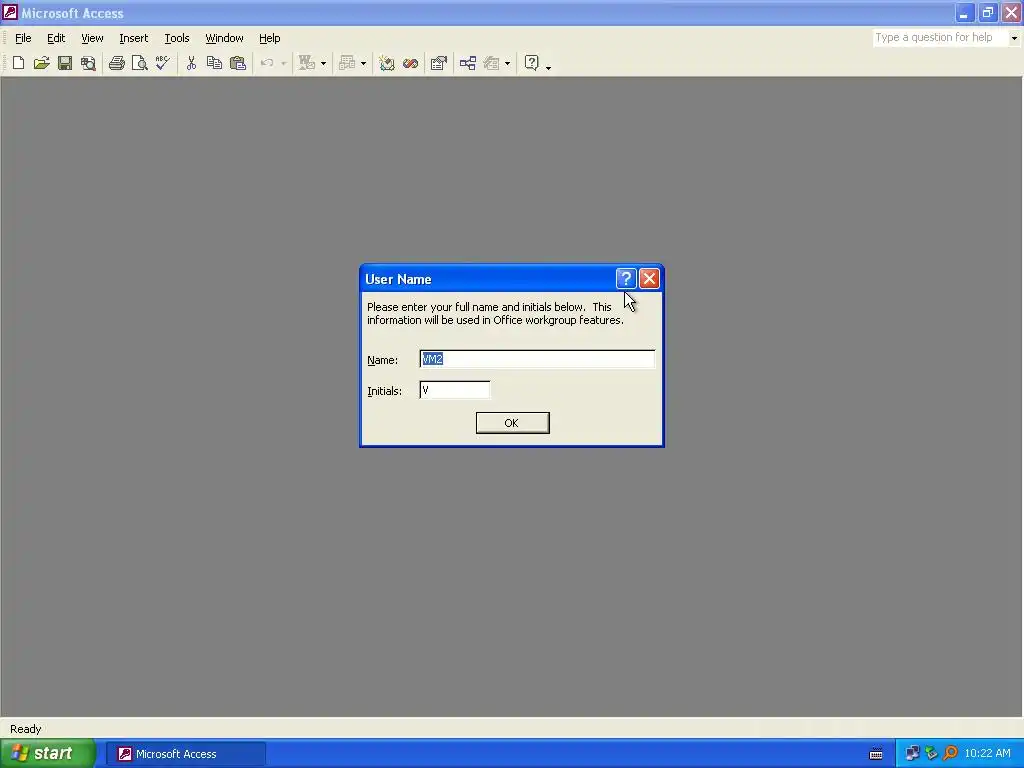Image resolution: width=1024 pixels, height=768 pixels.
Task: Click the Access key icon in title bar
Action: [x=10, y=12]
